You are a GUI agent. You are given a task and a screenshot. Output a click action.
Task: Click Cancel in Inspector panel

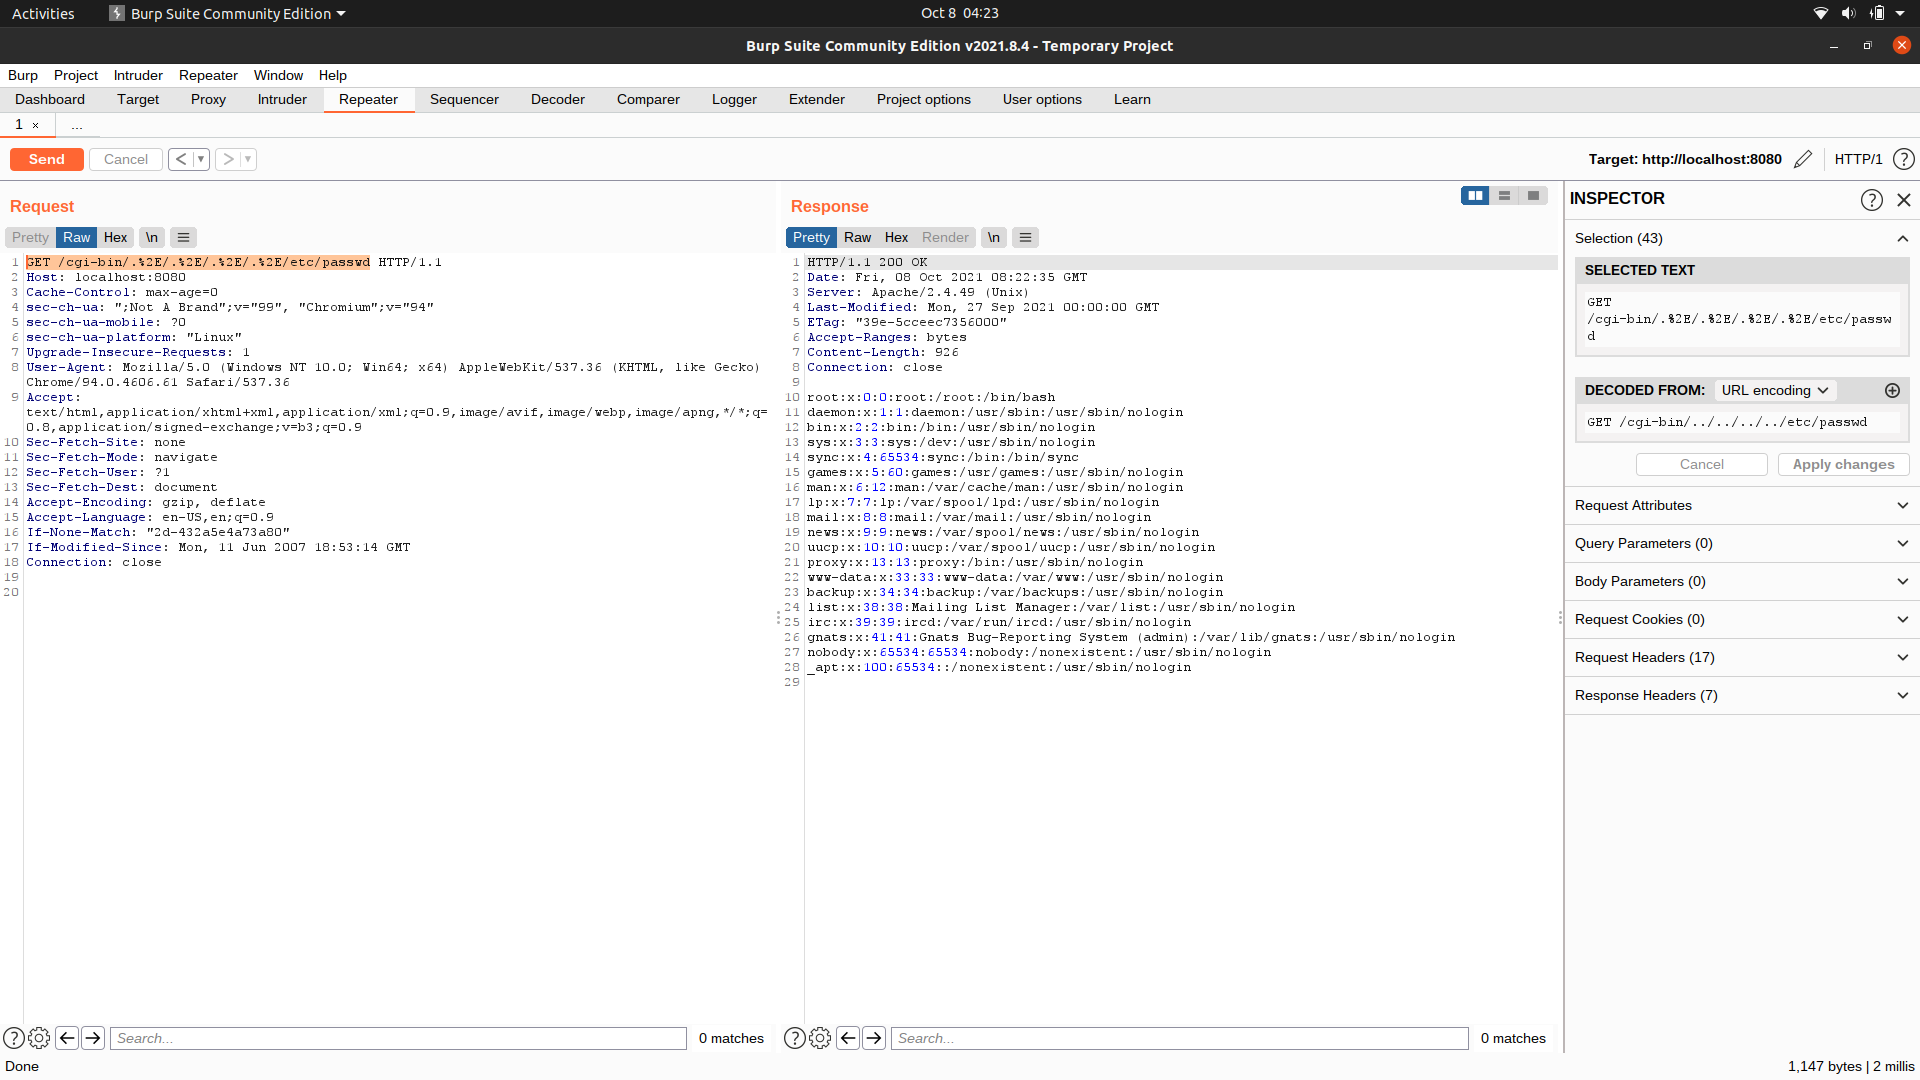point(1702,464)
